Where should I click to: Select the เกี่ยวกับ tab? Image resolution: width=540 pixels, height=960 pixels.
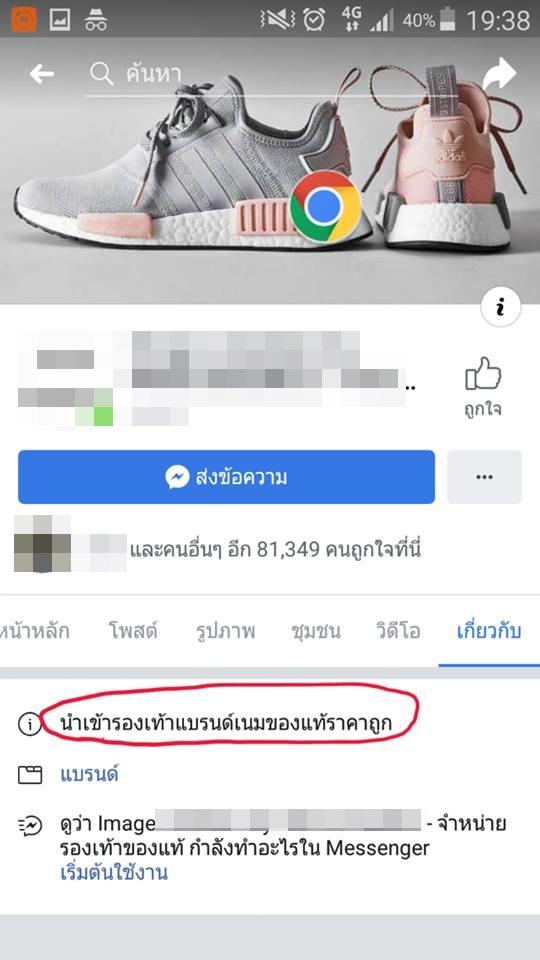489,631
